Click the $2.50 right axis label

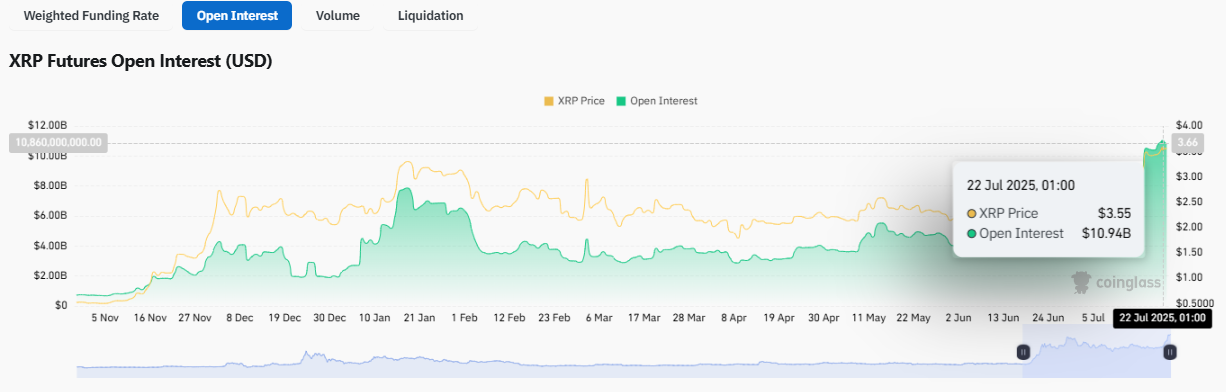[x=1189, y=202]
